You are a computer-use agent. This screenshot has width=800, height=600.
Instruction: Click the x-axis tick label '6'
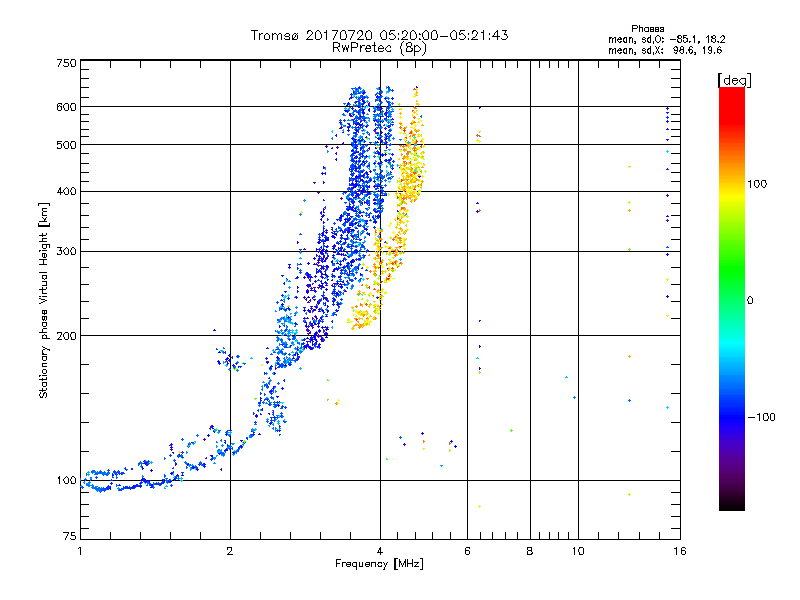(467, 551)
